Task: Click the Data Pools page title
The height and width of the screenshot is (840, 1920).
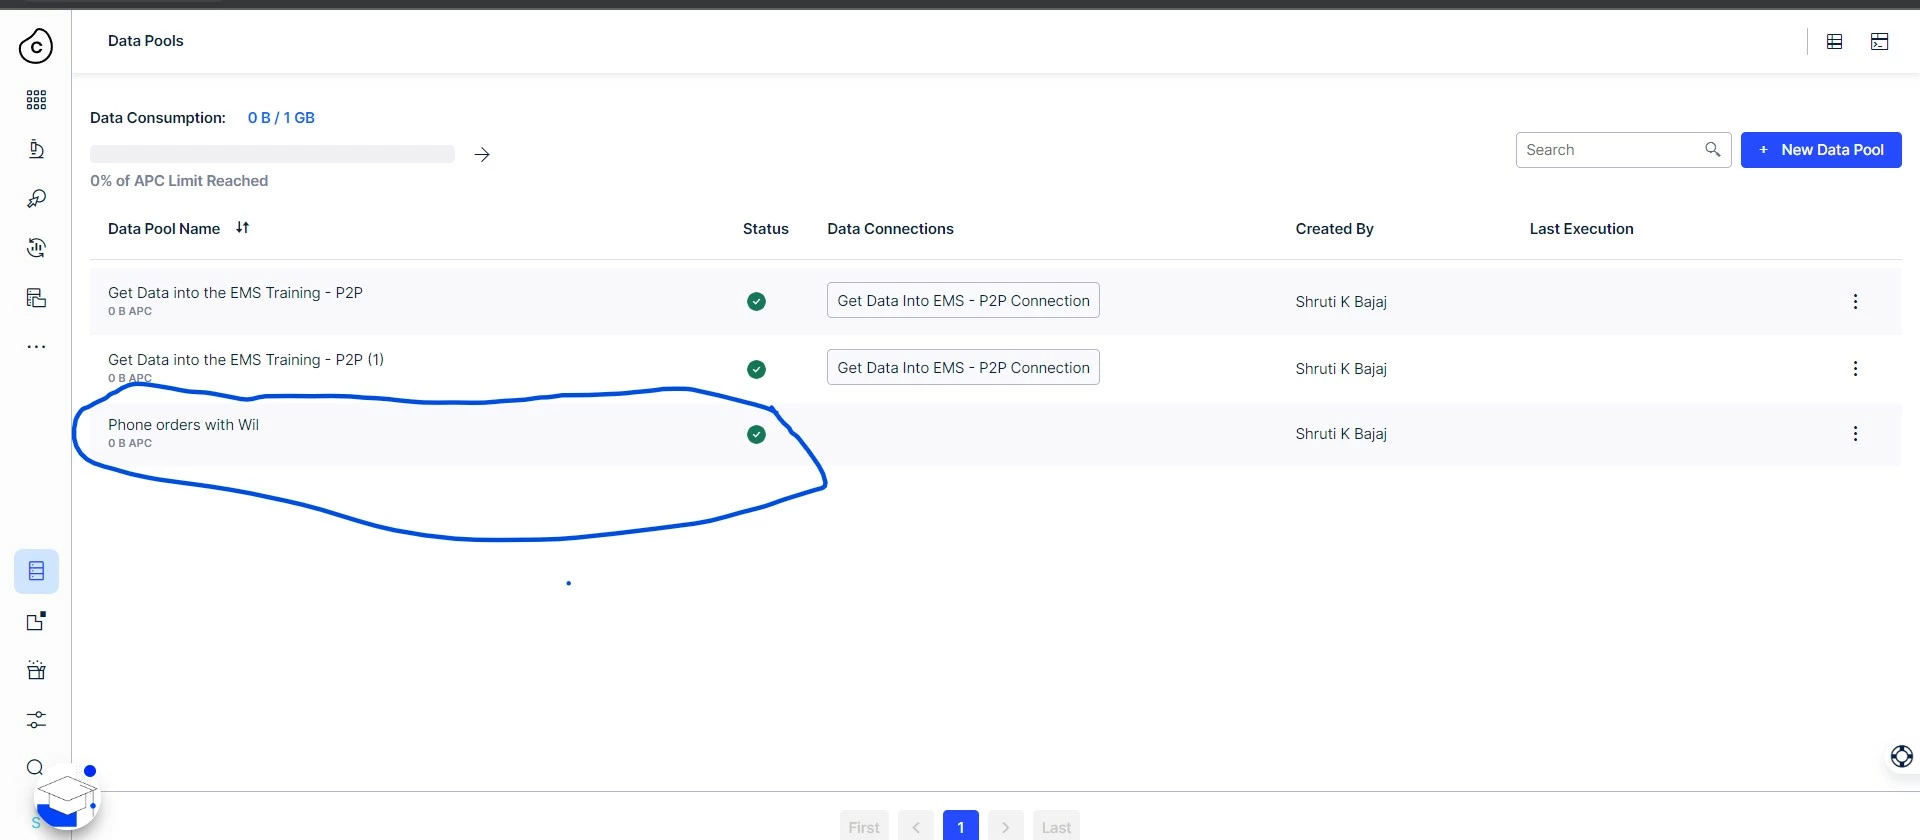Action: point(146,41)
